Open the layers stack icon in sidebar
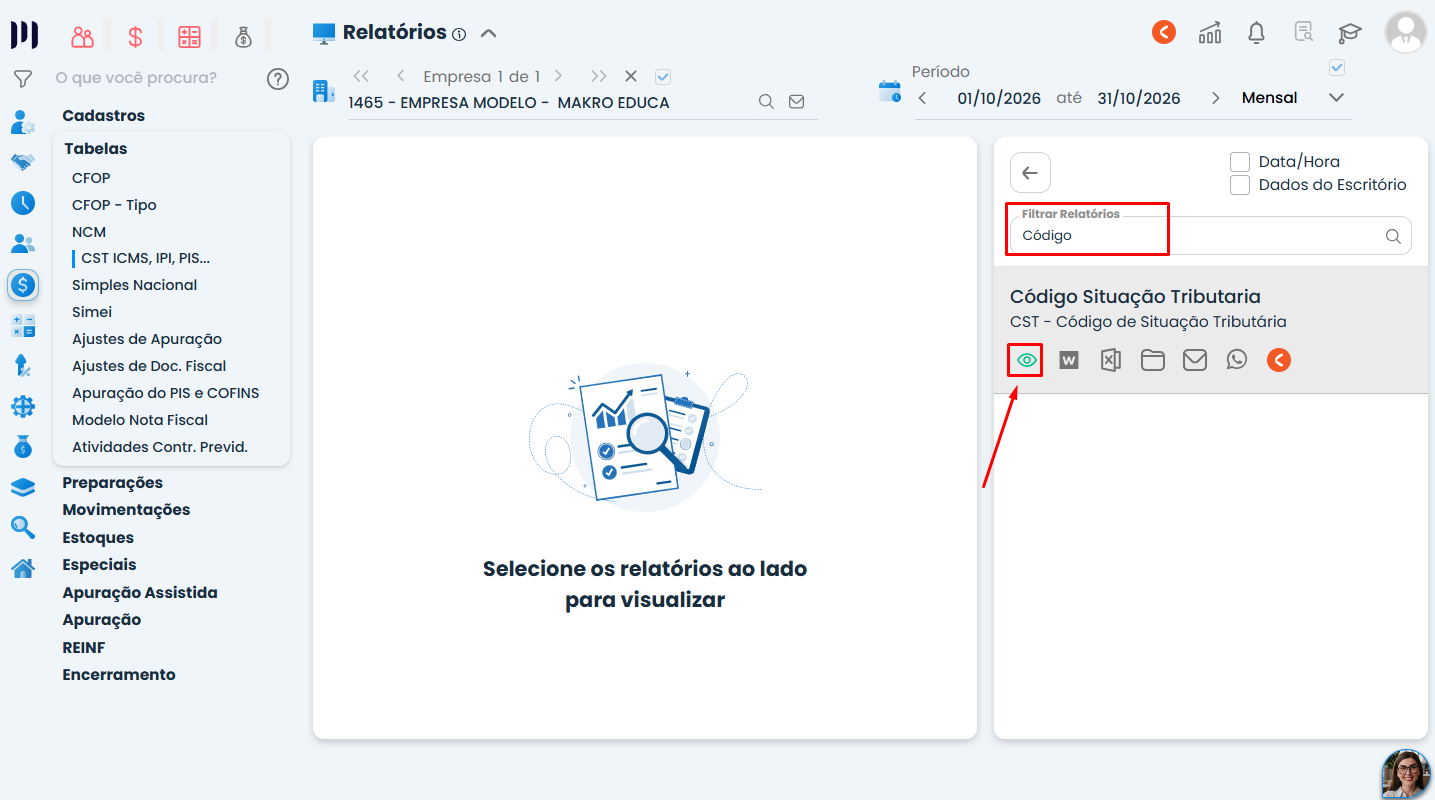This screenshot has height=800, width=1435. pos(23,487)
